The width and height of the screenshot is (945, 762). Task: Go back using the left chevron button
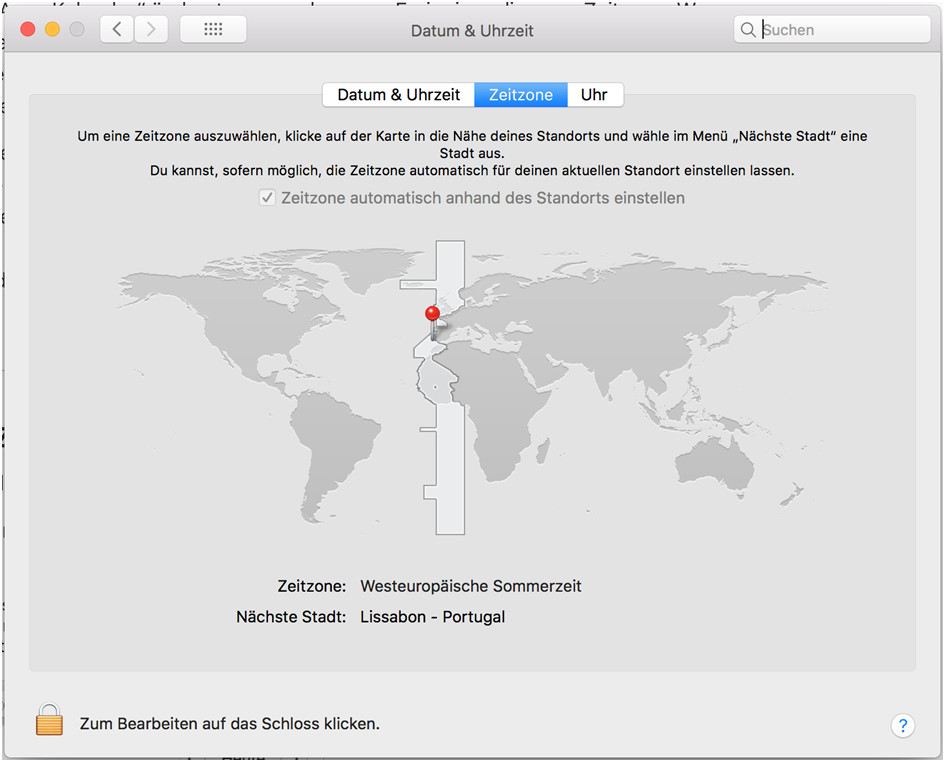pos(117,30)
